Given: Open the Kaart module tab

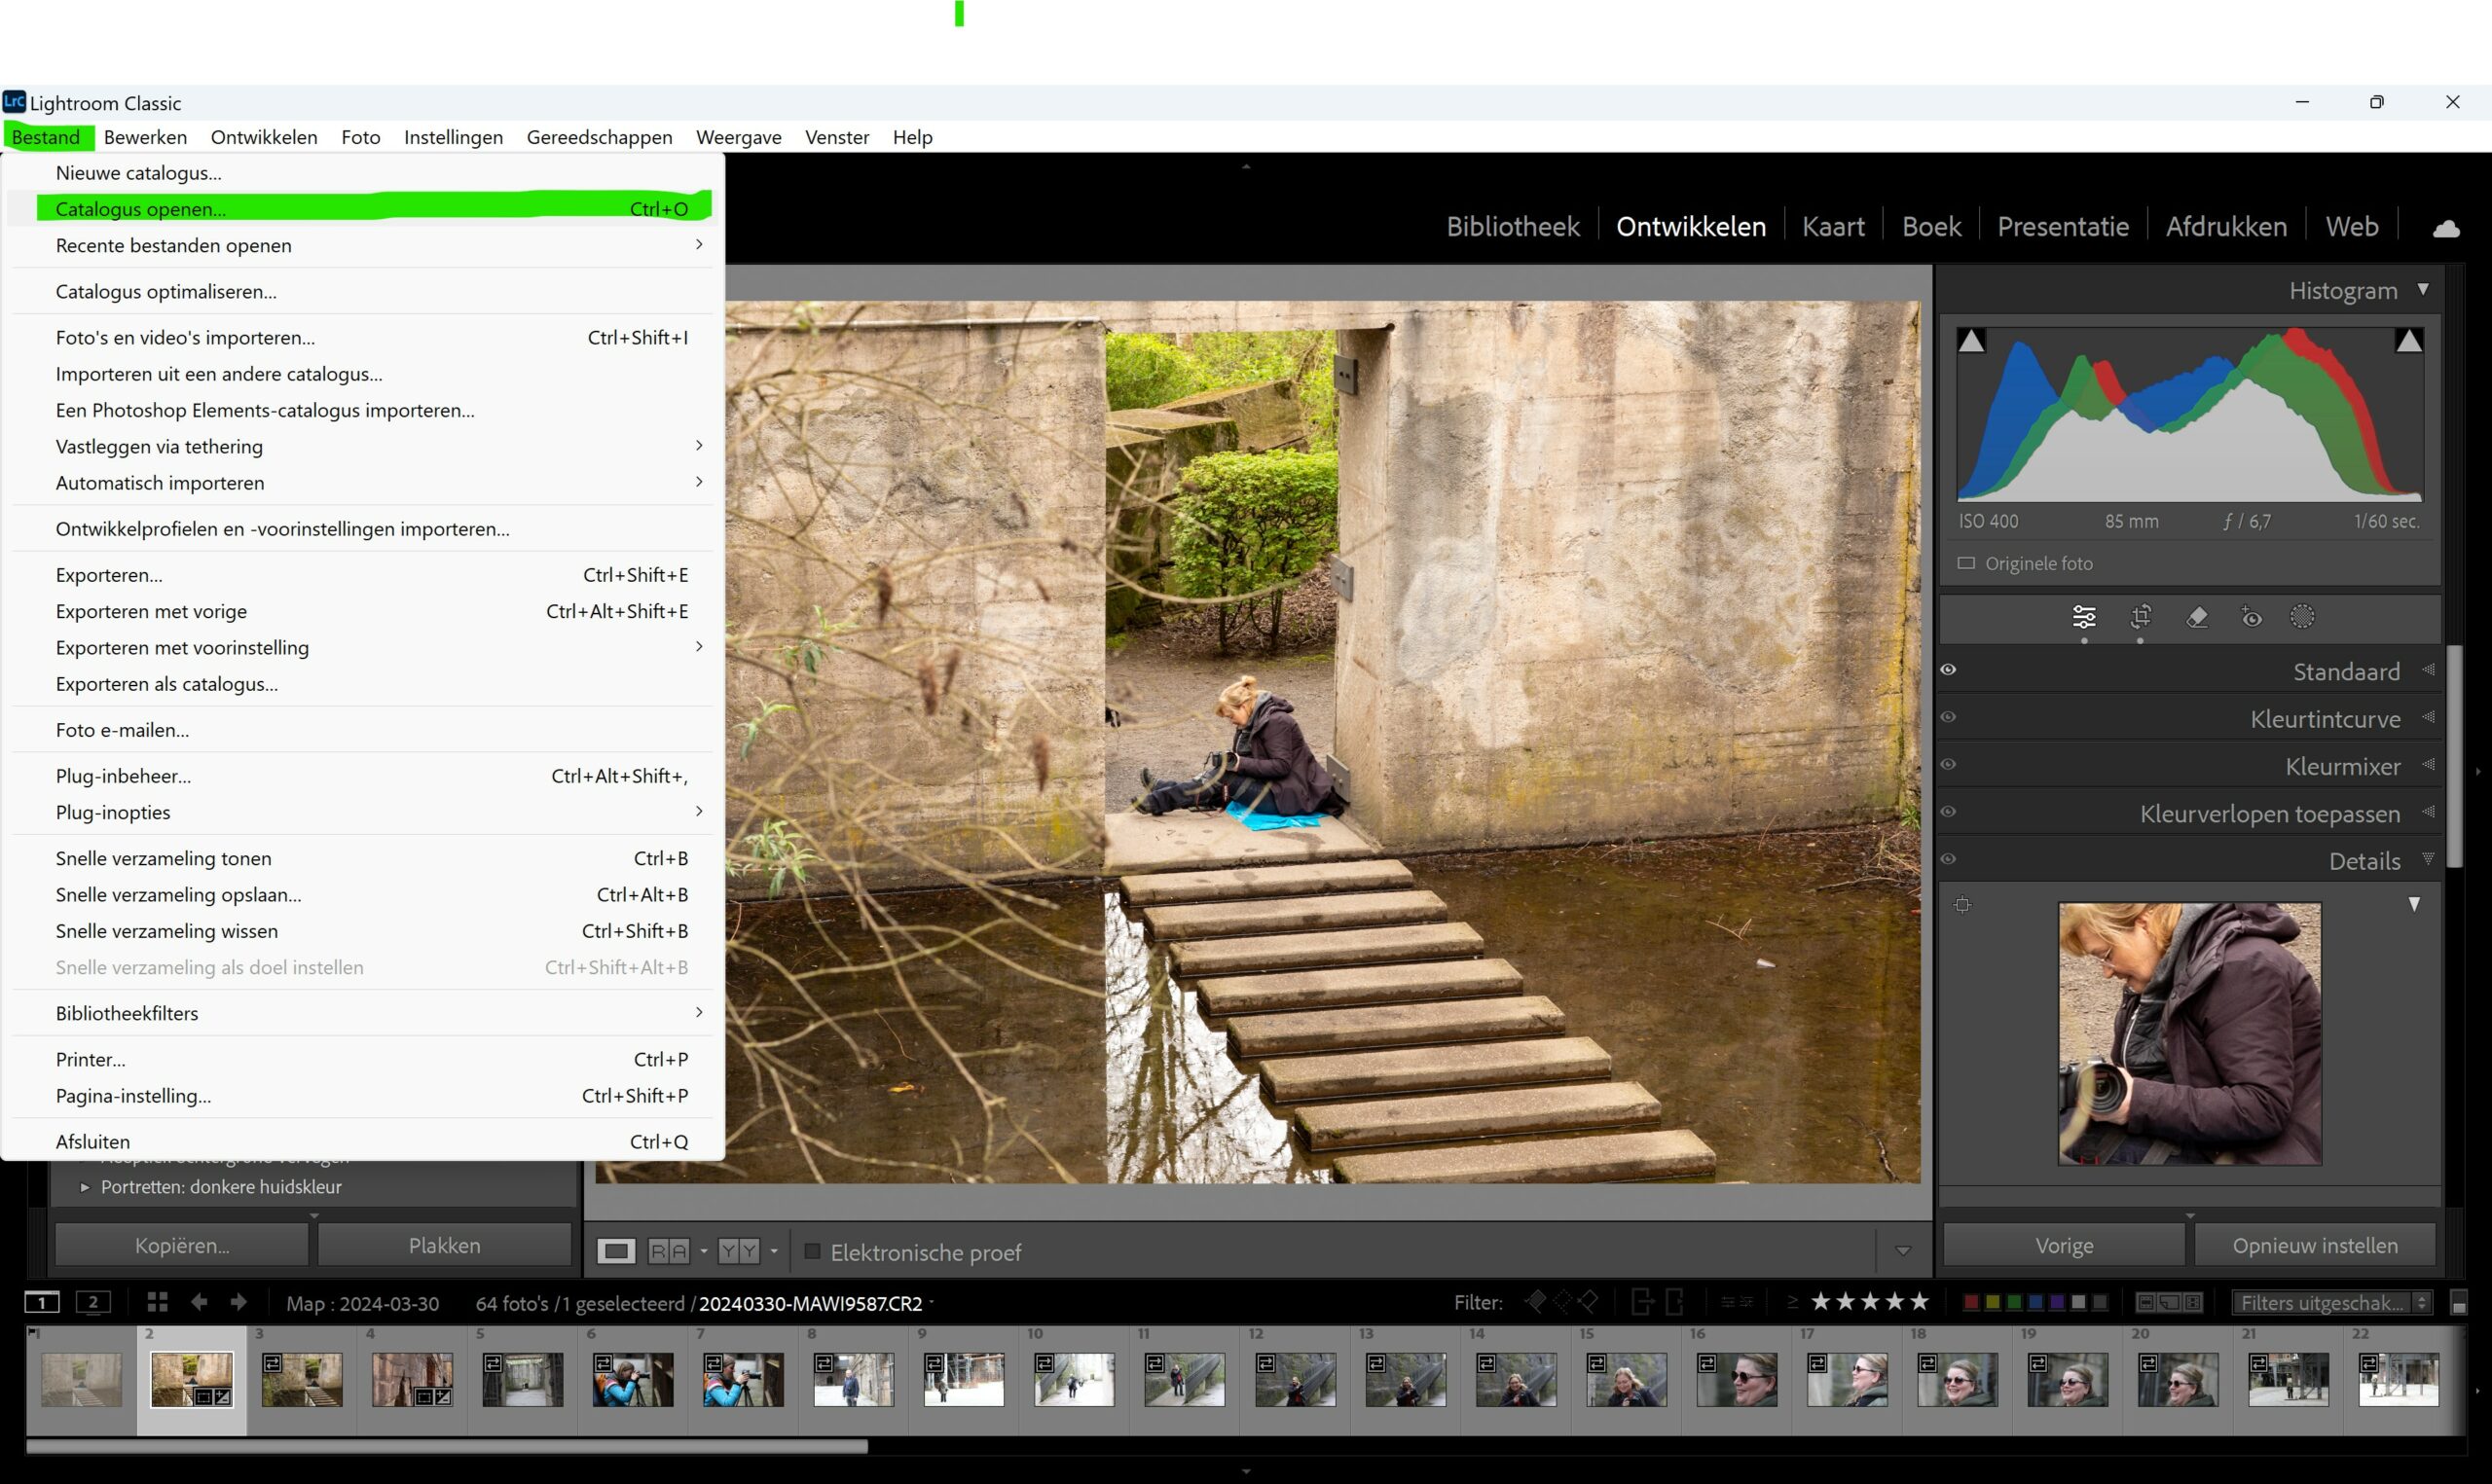Looking at the screenshot, I should [x=1833, y=227].
